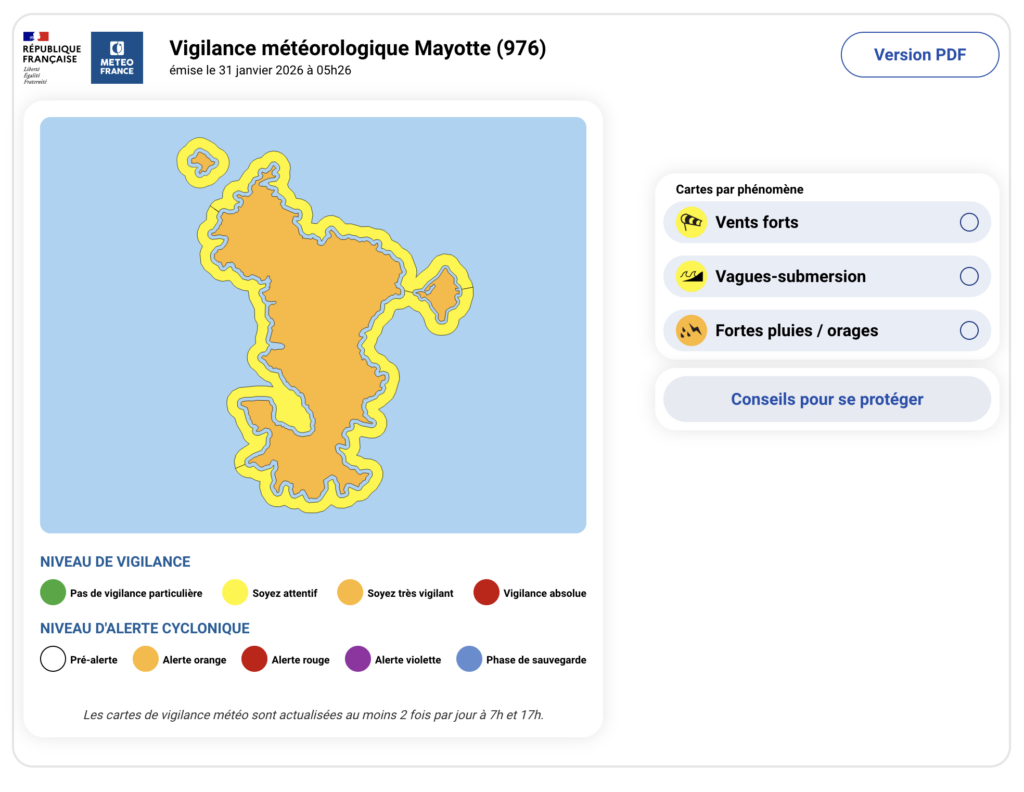This screenshot has height=792, width=1024.
Task: Toggle the Fortes pluies / orages radio button
Action: (x=969, y=330)
